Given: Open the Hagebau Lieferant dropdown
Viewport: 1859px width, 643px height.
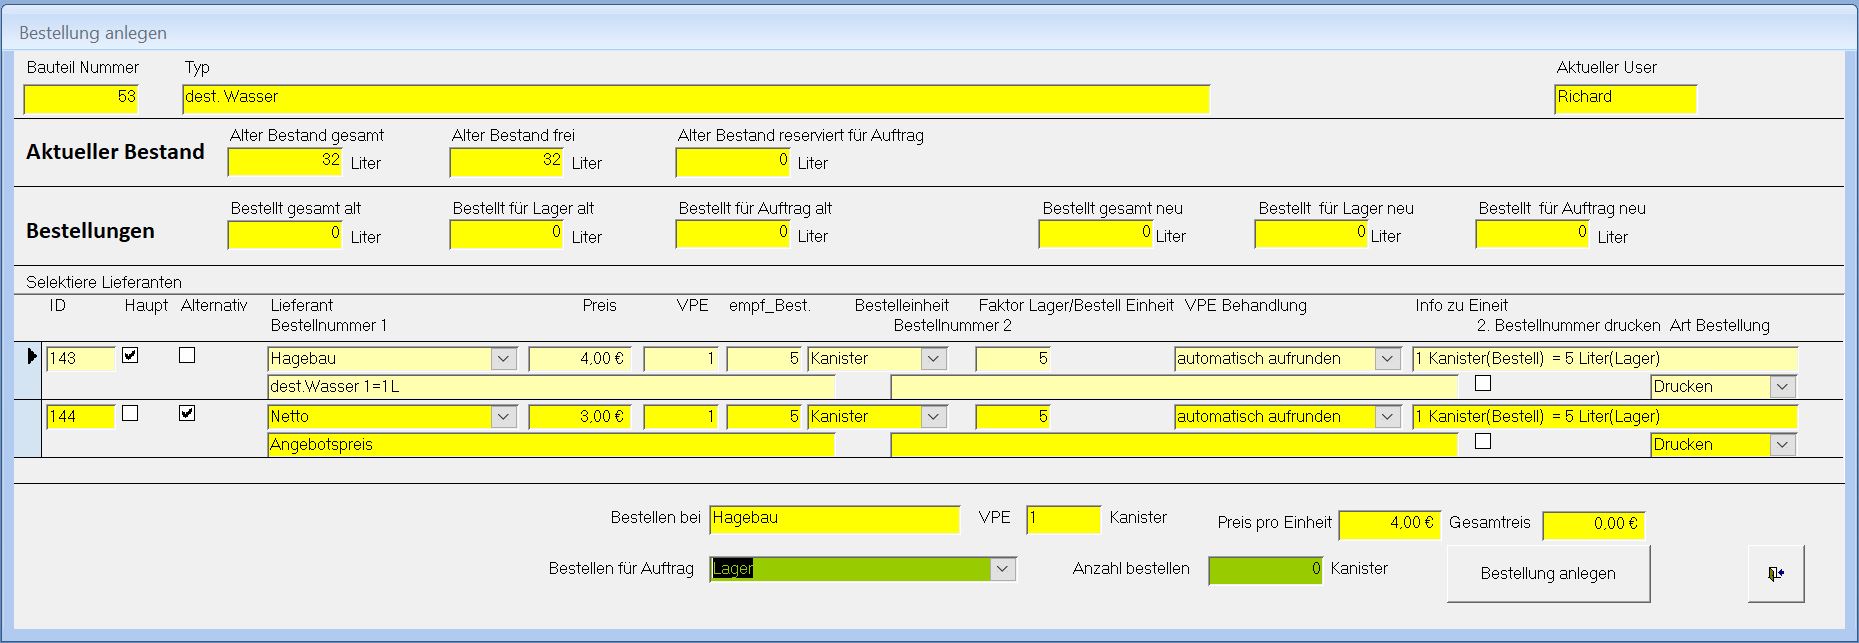Looking at the screenshot, I should click(503, 359).
